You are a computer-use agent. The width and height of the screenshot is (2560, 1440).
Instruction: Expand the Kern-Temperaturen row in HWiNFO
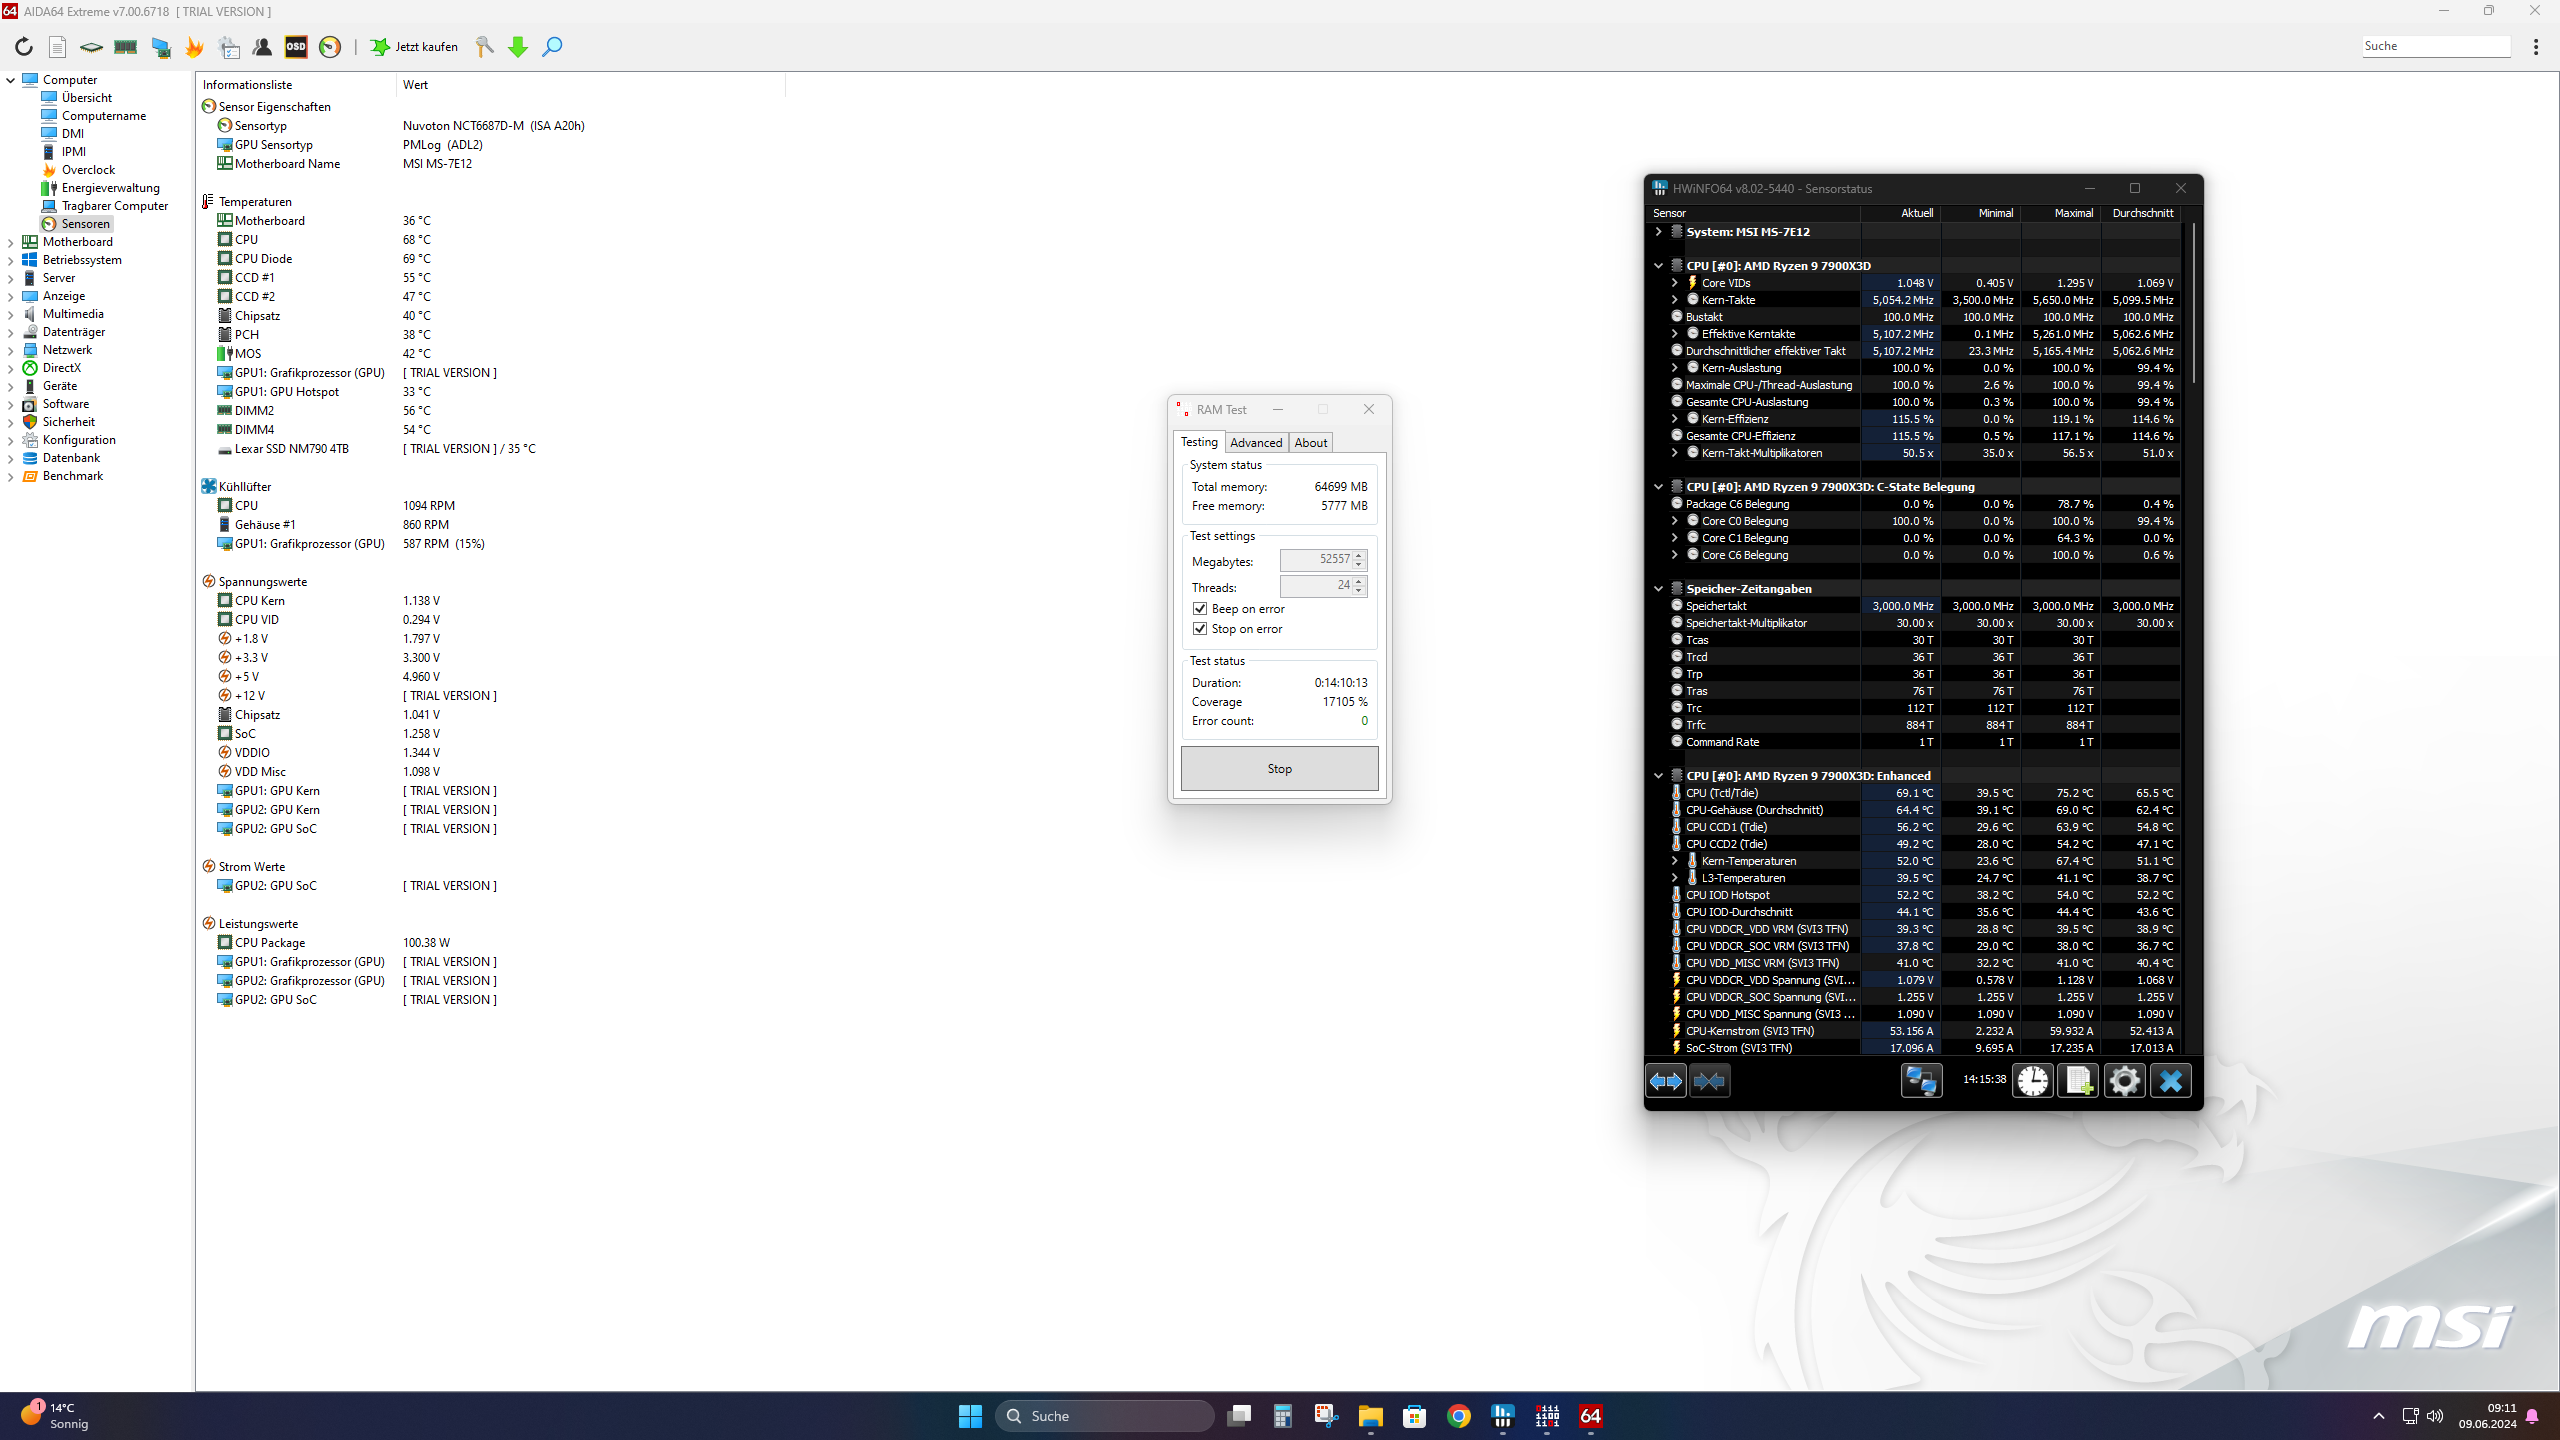pyautogui.click(x=1675, y=861)
